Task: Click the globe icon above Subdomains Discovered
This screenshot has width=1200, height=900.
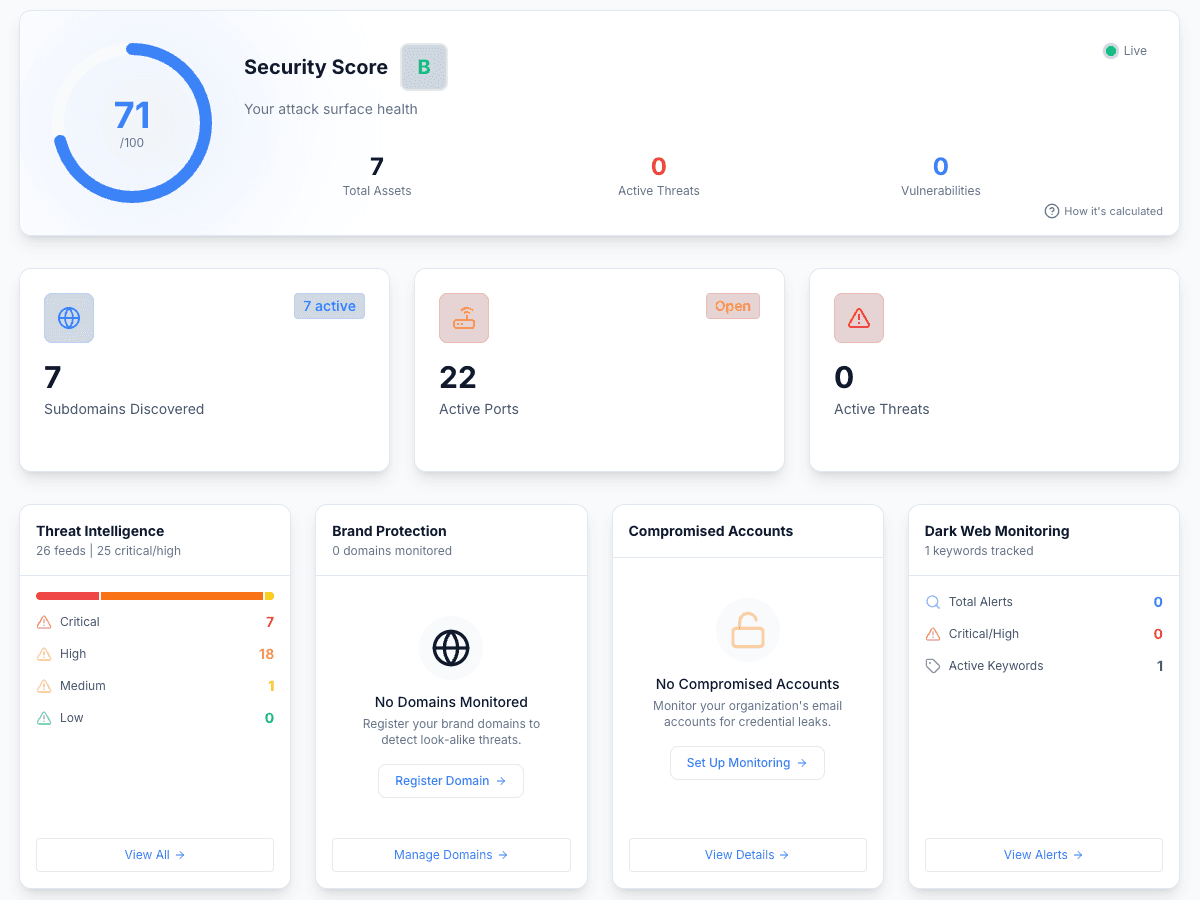Action: click(x=68, y=317)
